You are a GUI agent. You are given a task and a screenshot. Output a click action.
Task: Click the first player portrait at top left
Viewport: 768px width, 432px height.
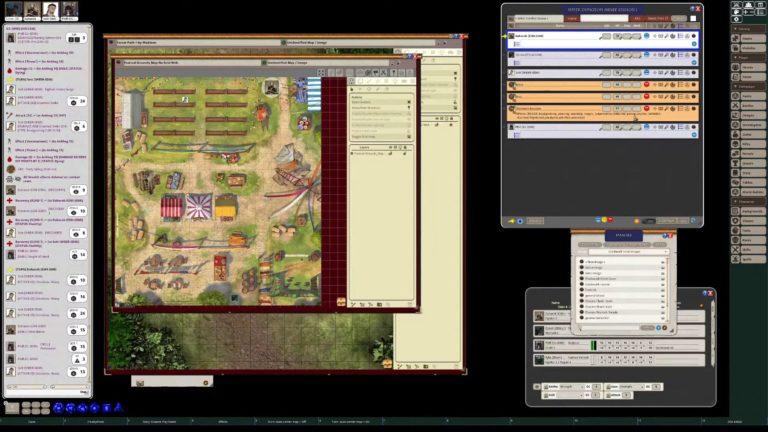point(11,10)
